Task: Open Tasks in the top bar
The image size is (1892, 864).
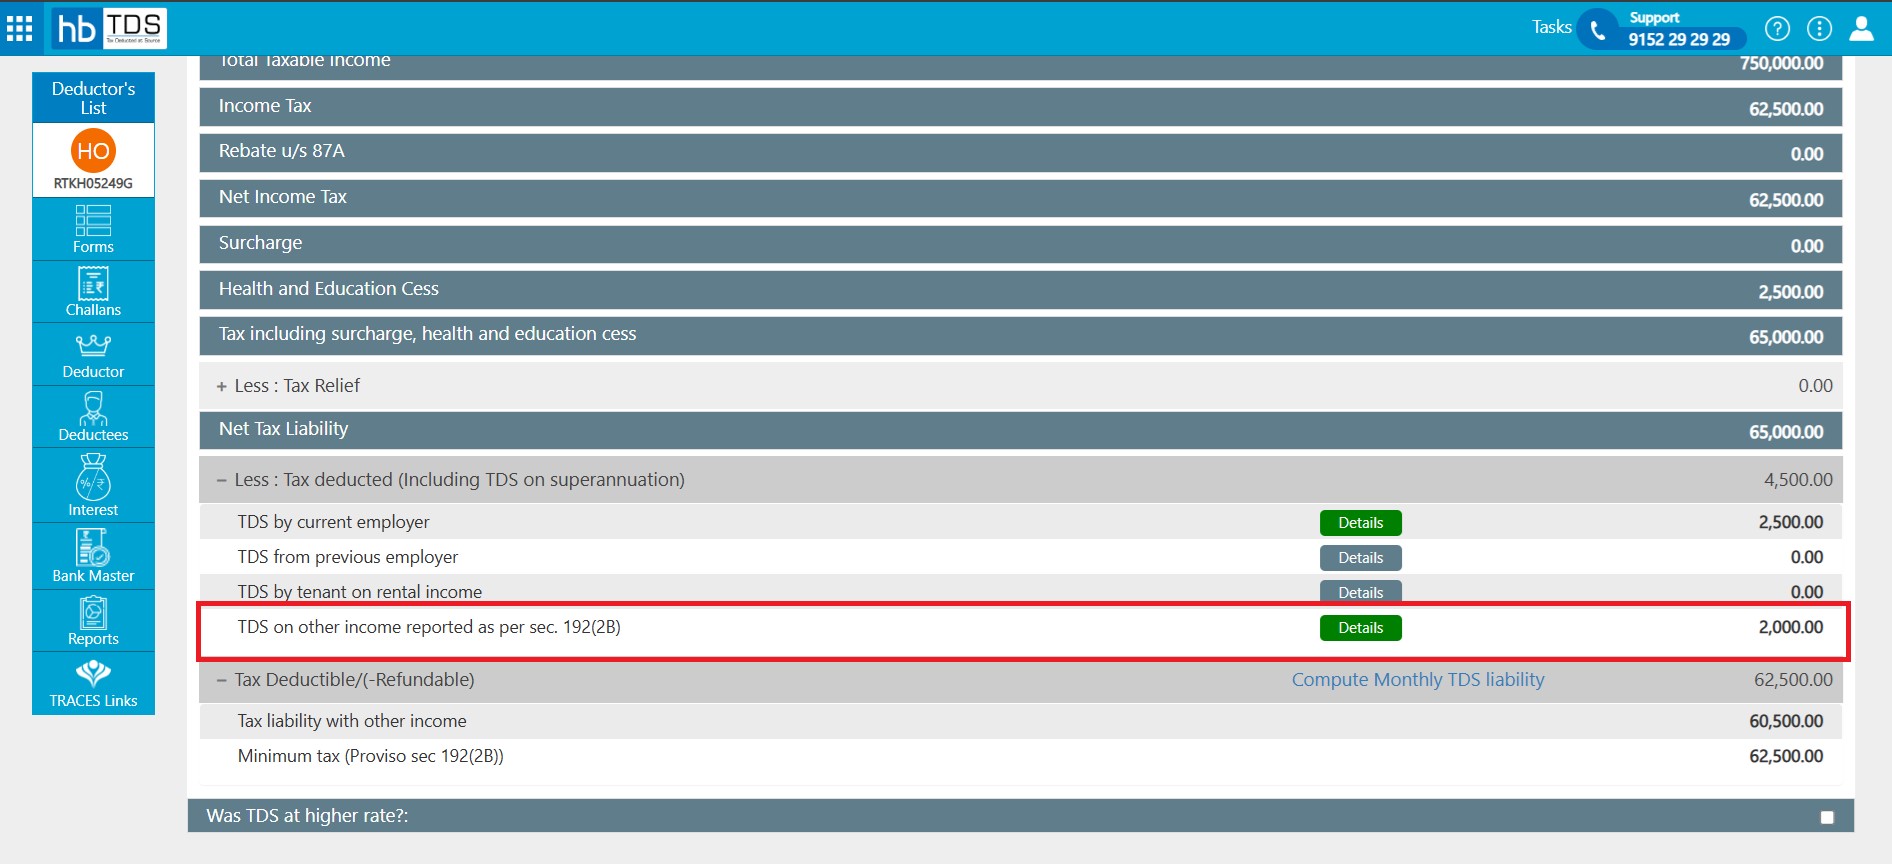Action: pyautogui.click(x=1552, y=27)
